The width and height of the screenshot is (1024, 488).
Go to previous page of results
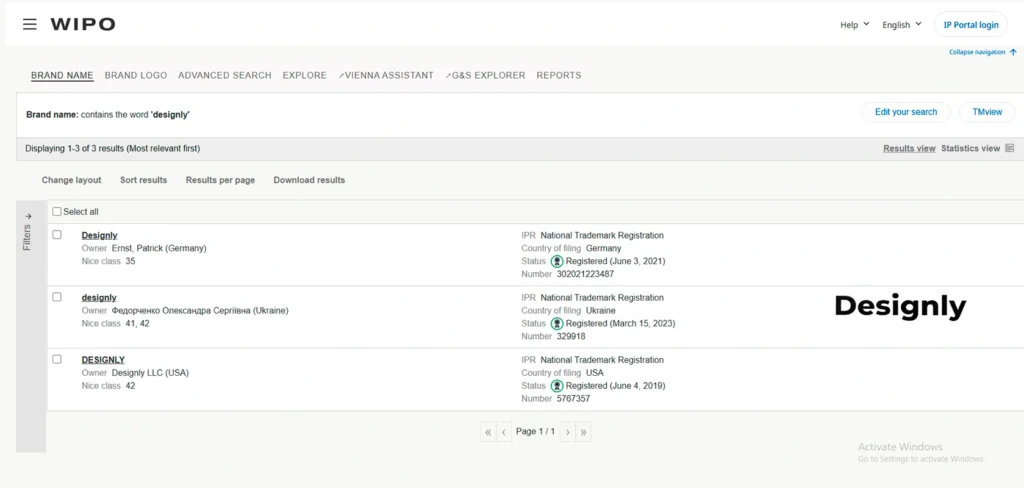pyautogui.click(x=504, y=432)
